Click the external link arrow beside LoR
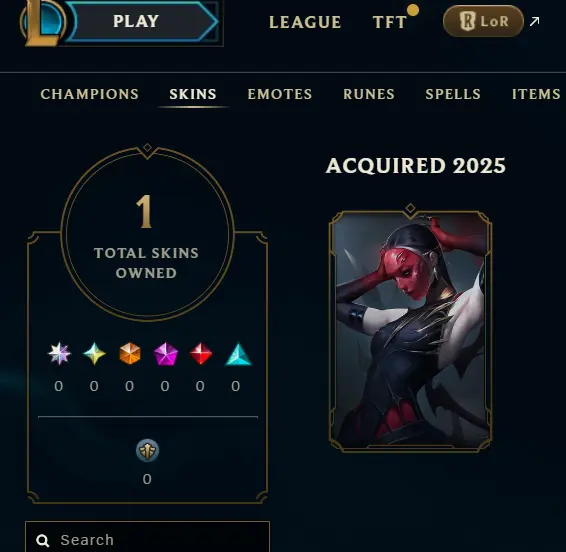This screenshot has width=566, height=552. click(534, 21)
